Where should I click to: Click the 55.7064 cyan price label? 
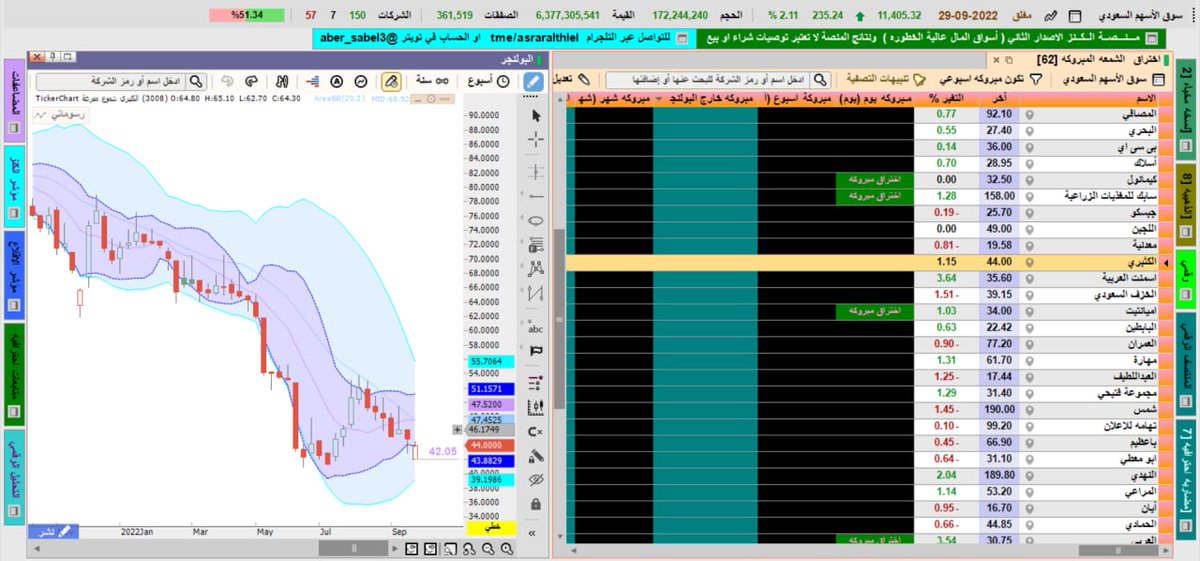pos(489,362)
